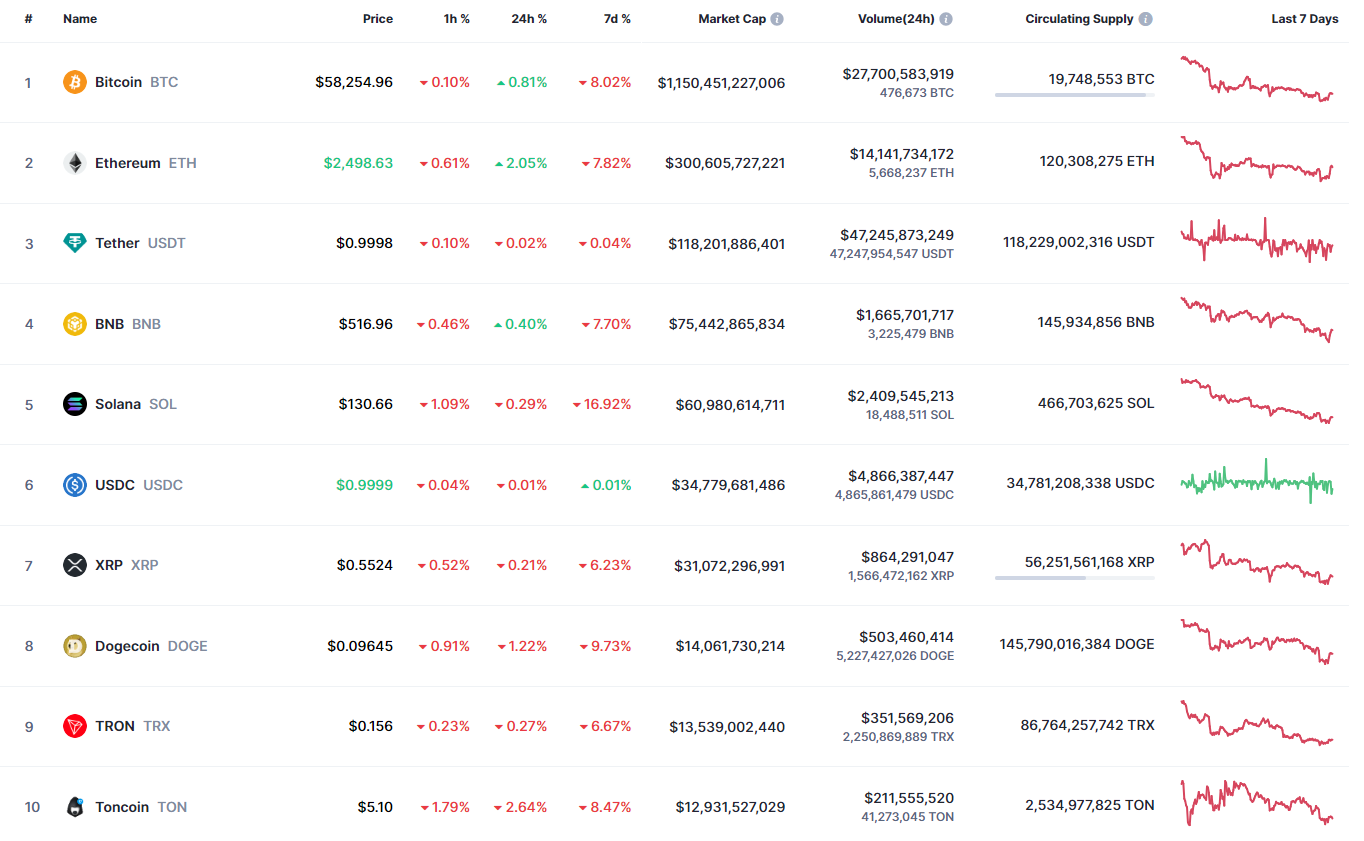1364x841 pixels.
Task: Click the Ethereum diamond logo
Action: click(75, 163)
